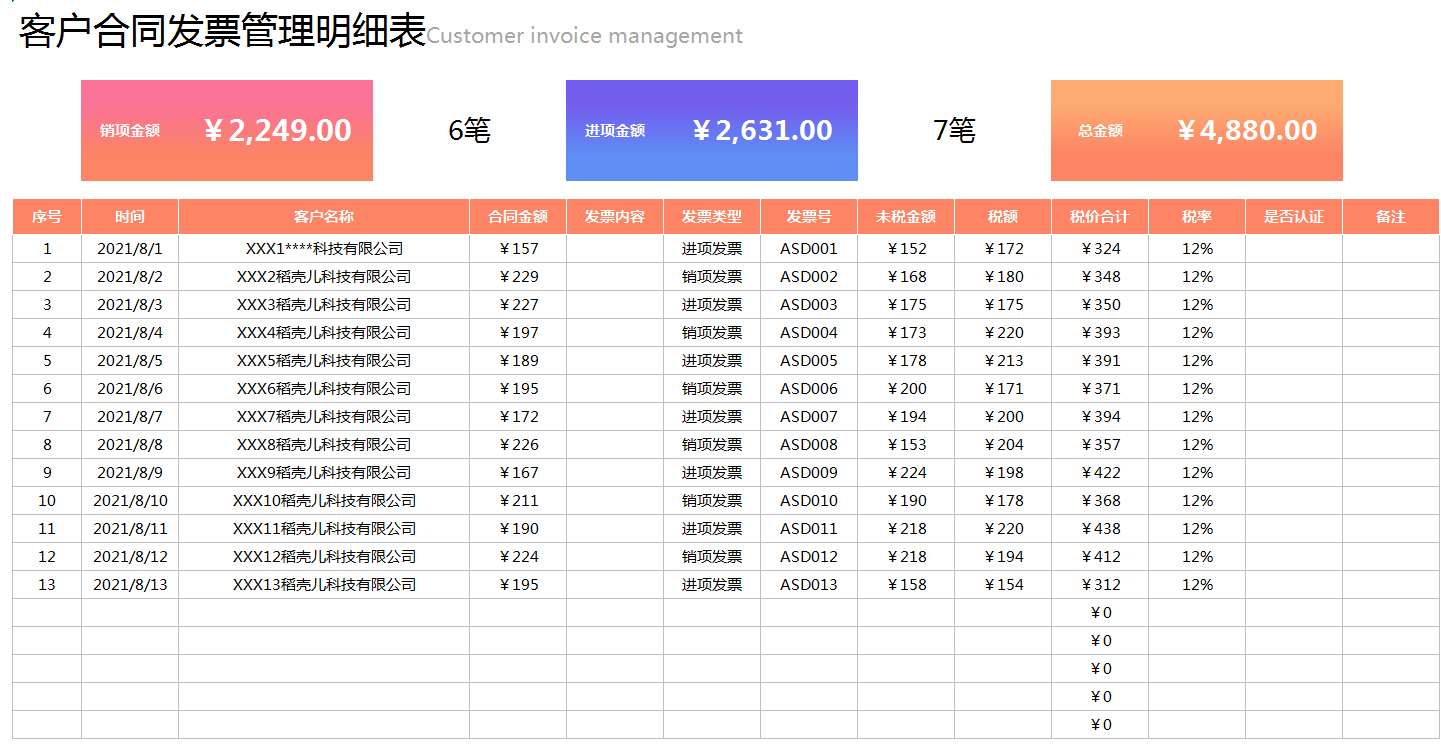Select the 6笔 count cell
This screenshot has width=1441, height=747.
pyautogui.click(x=469, y=130)
